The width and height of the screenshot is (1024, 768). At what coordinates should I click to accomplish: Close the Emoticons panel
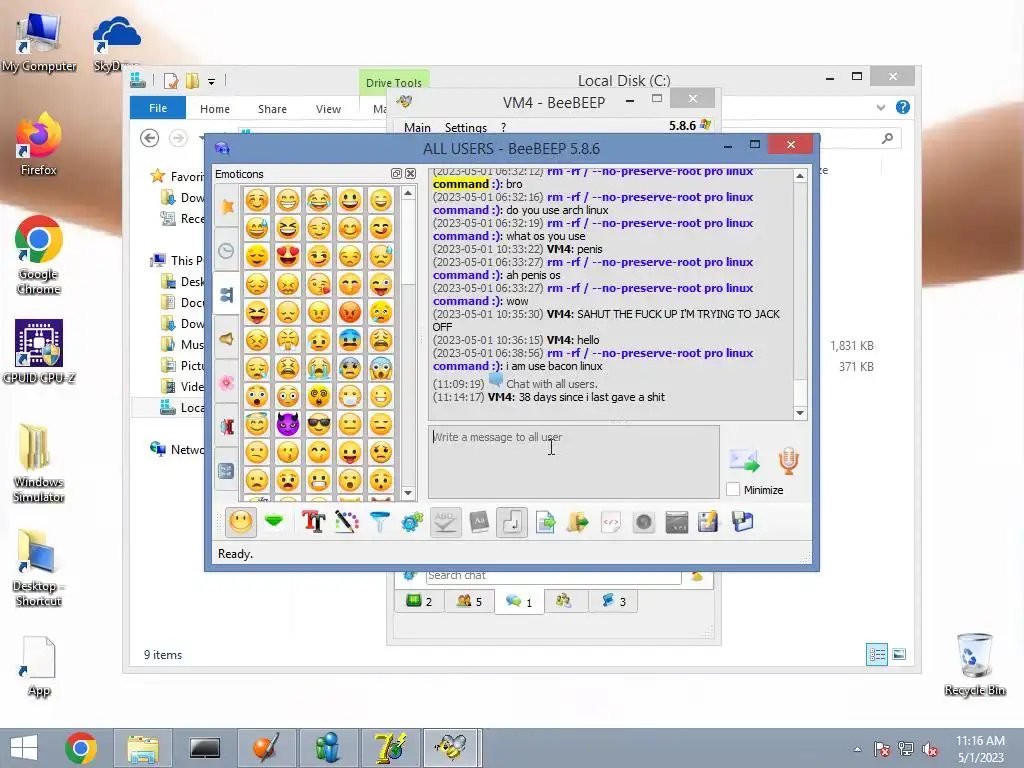click(x=410, y=174)
